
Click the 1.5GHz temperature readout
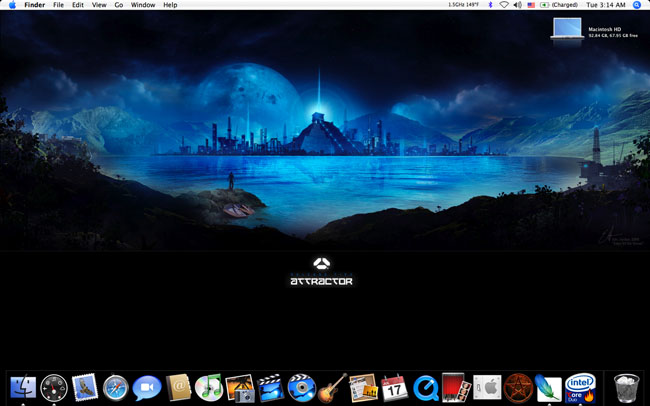click(x=463, y=5)
